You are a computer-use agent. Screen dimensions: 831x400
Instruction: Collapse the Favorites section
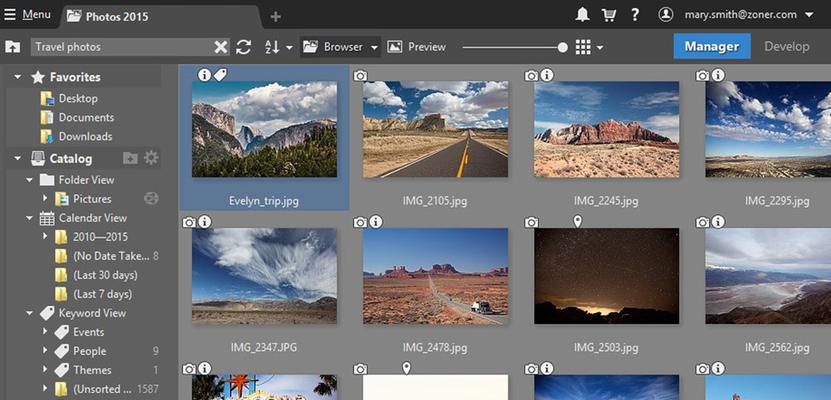click(18, 77)
